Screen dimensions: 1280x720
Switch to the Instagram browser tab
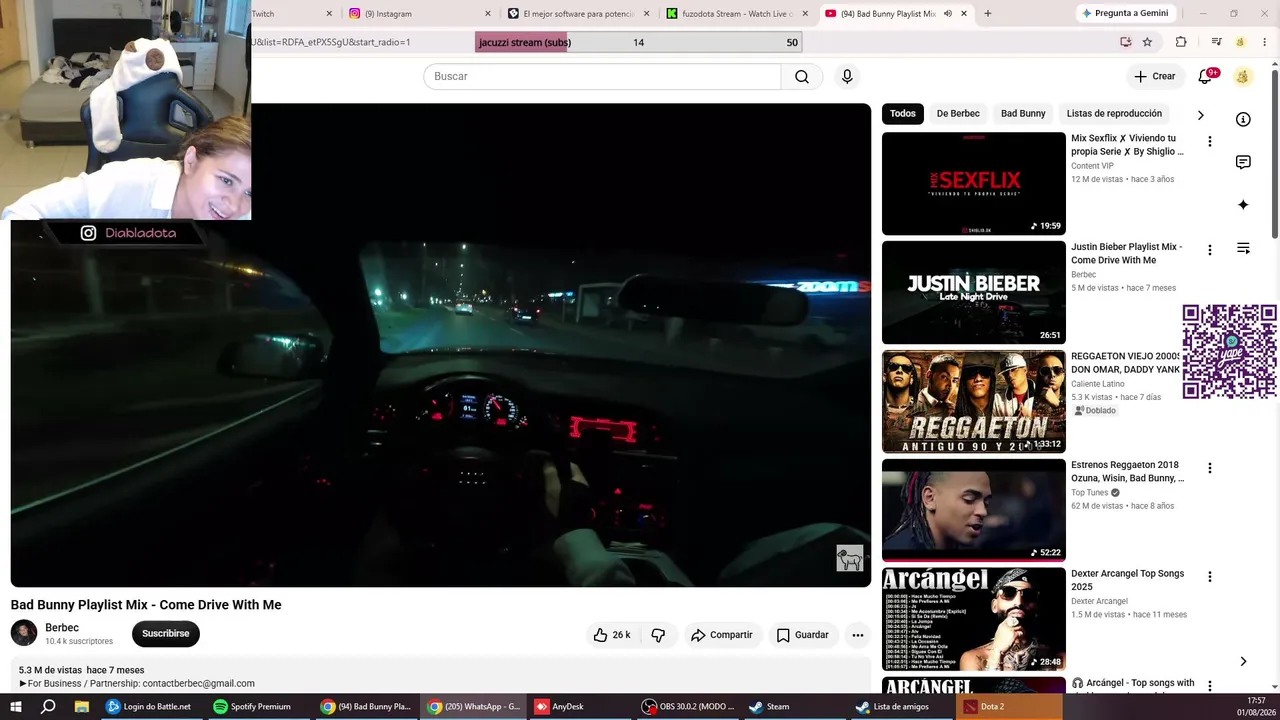pos(418,14)
